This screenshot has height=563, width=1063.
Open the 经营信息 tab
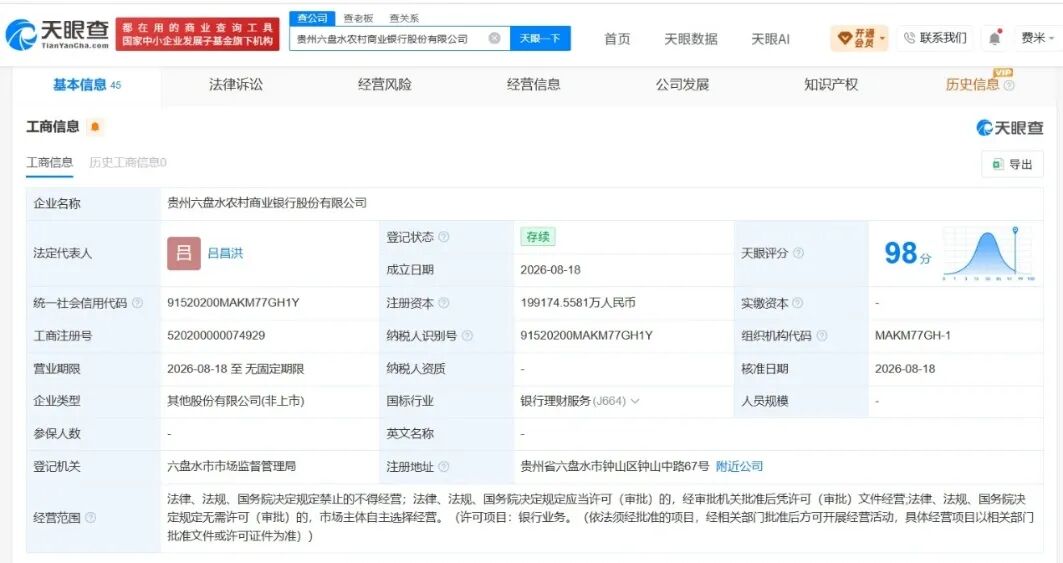coord(534,85)
